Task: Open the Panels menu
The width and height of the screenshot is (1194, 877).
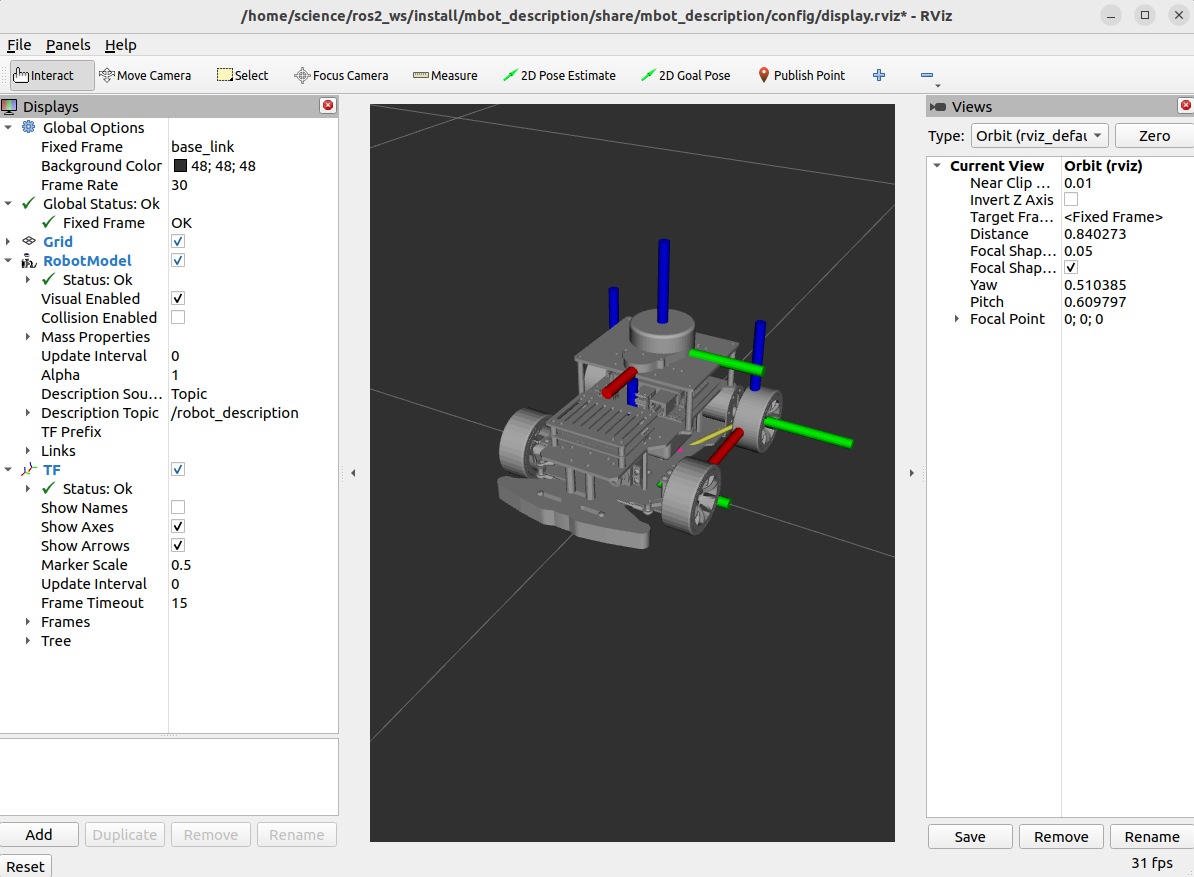Action: [x=68, y=45]
